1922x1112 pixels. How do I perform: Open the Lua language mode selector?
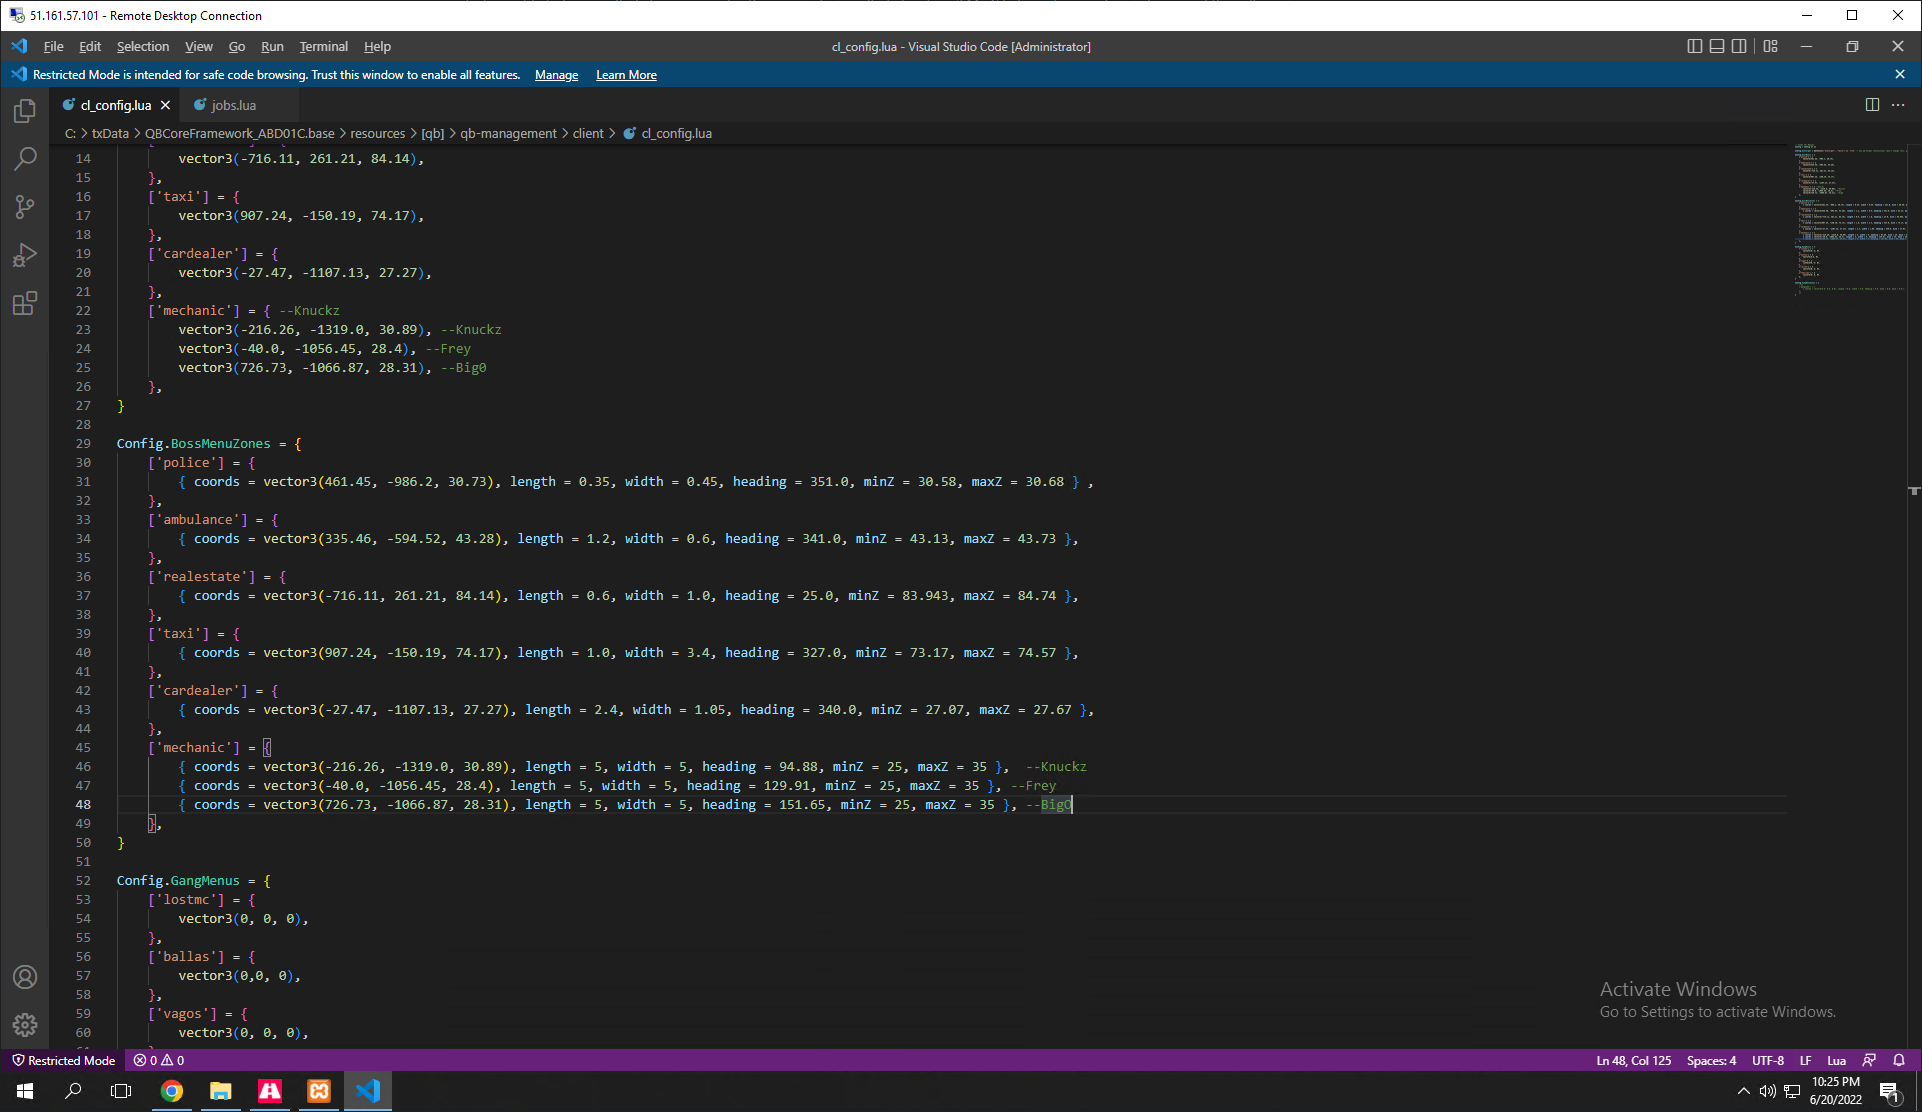(x=1836, y=1060)
